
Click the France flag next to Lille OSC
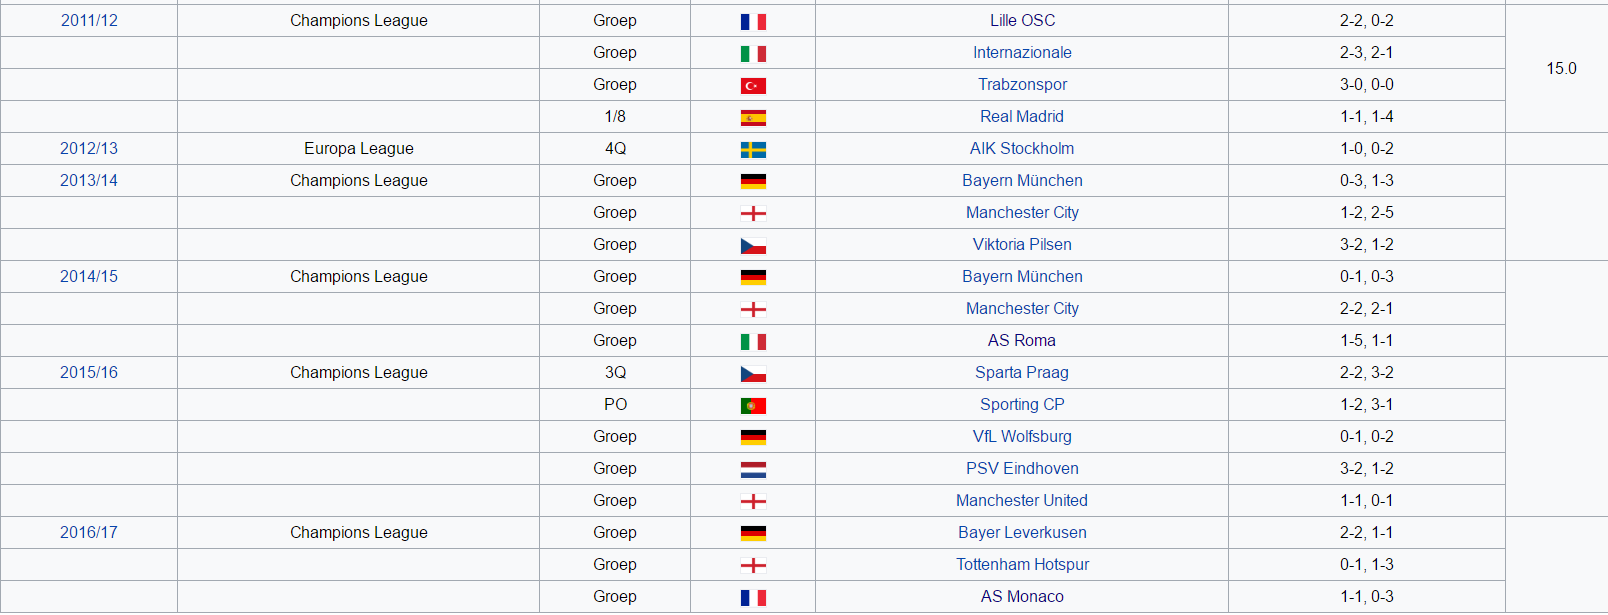[x=753, y=22]
